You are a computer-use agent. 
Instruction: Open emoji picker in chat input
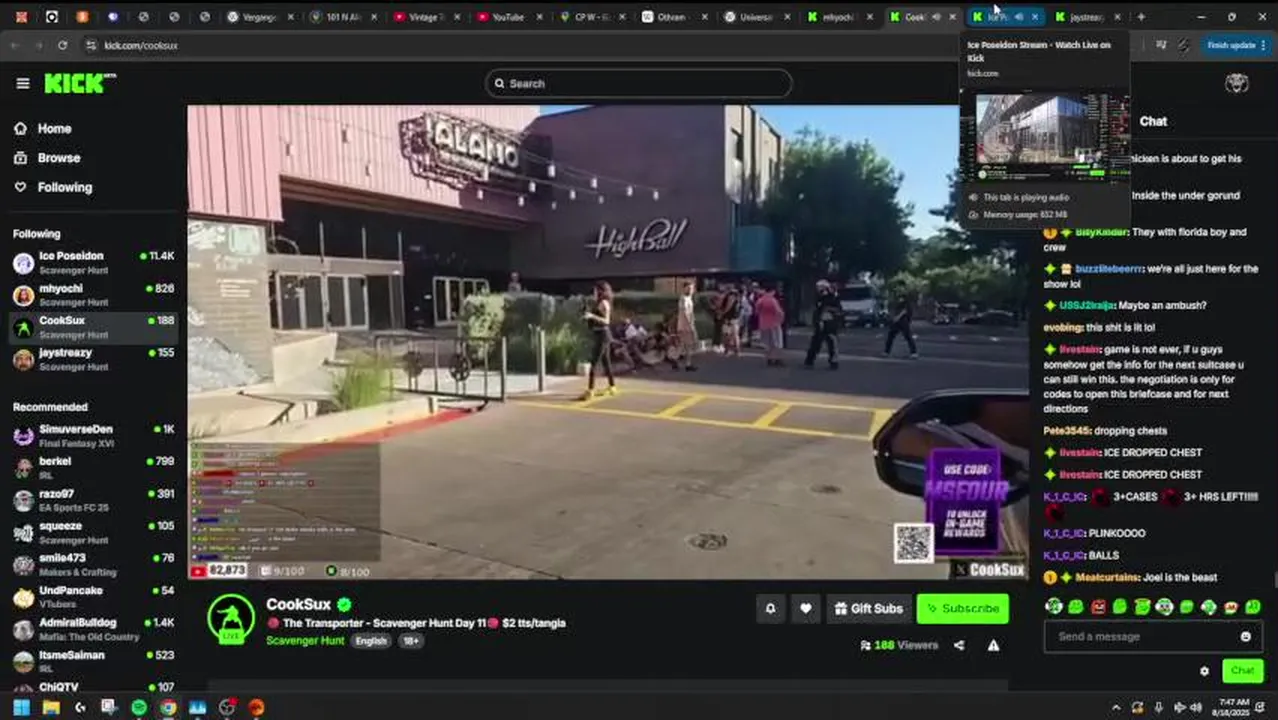(1245, 636)
